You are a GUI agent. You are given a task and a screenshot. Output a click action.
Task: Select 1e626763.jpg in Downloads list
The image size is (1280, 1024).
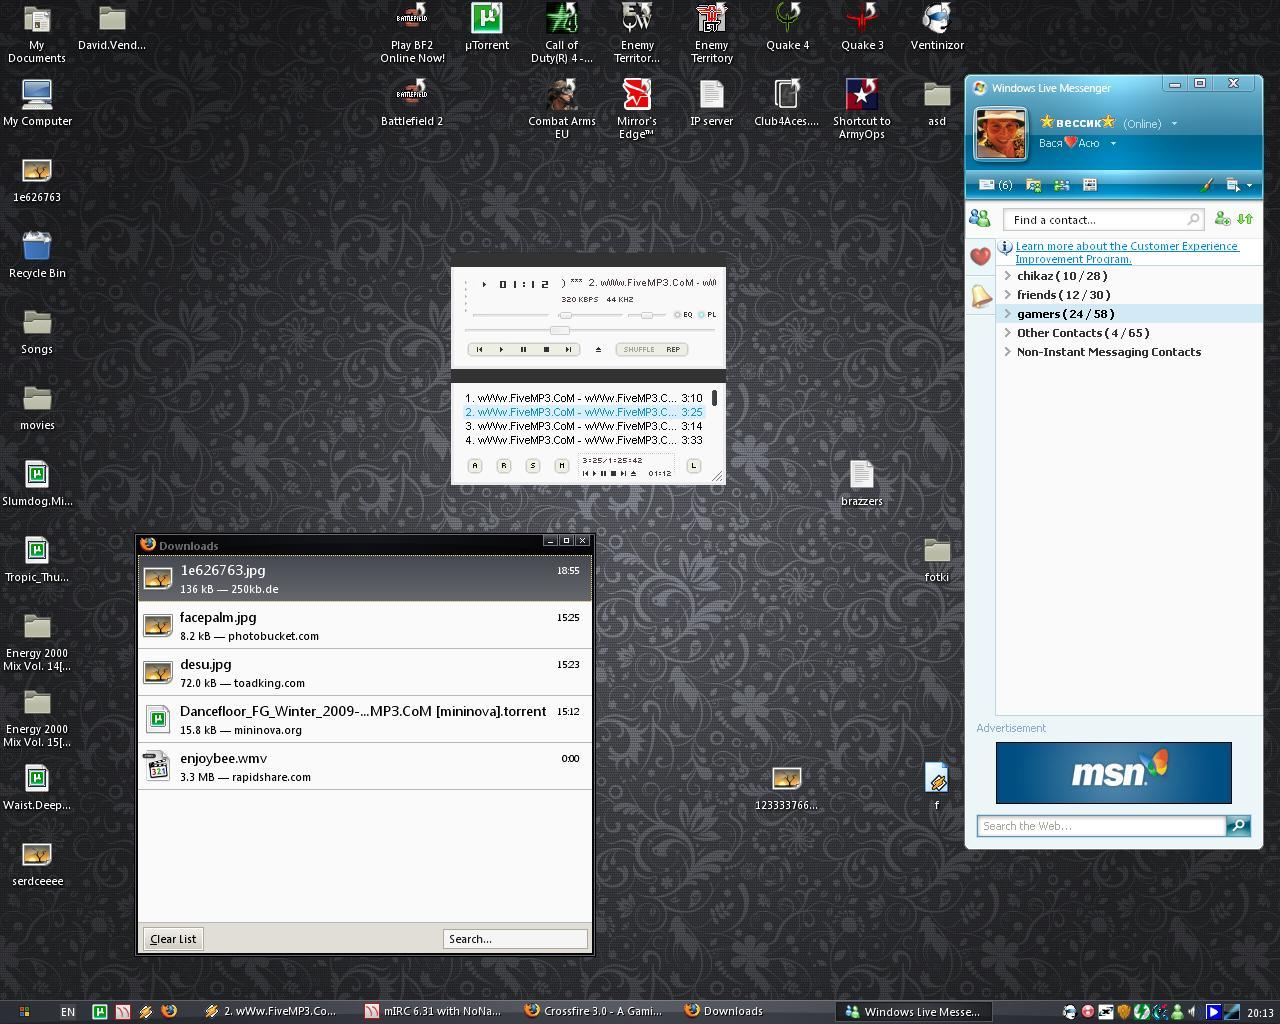click(x=365, y=578)
